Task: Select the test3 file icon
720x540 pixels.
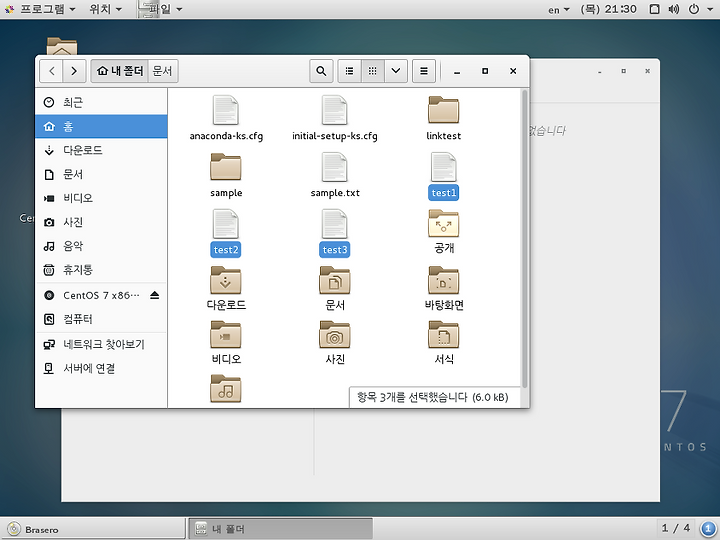Action: point(335,224)
